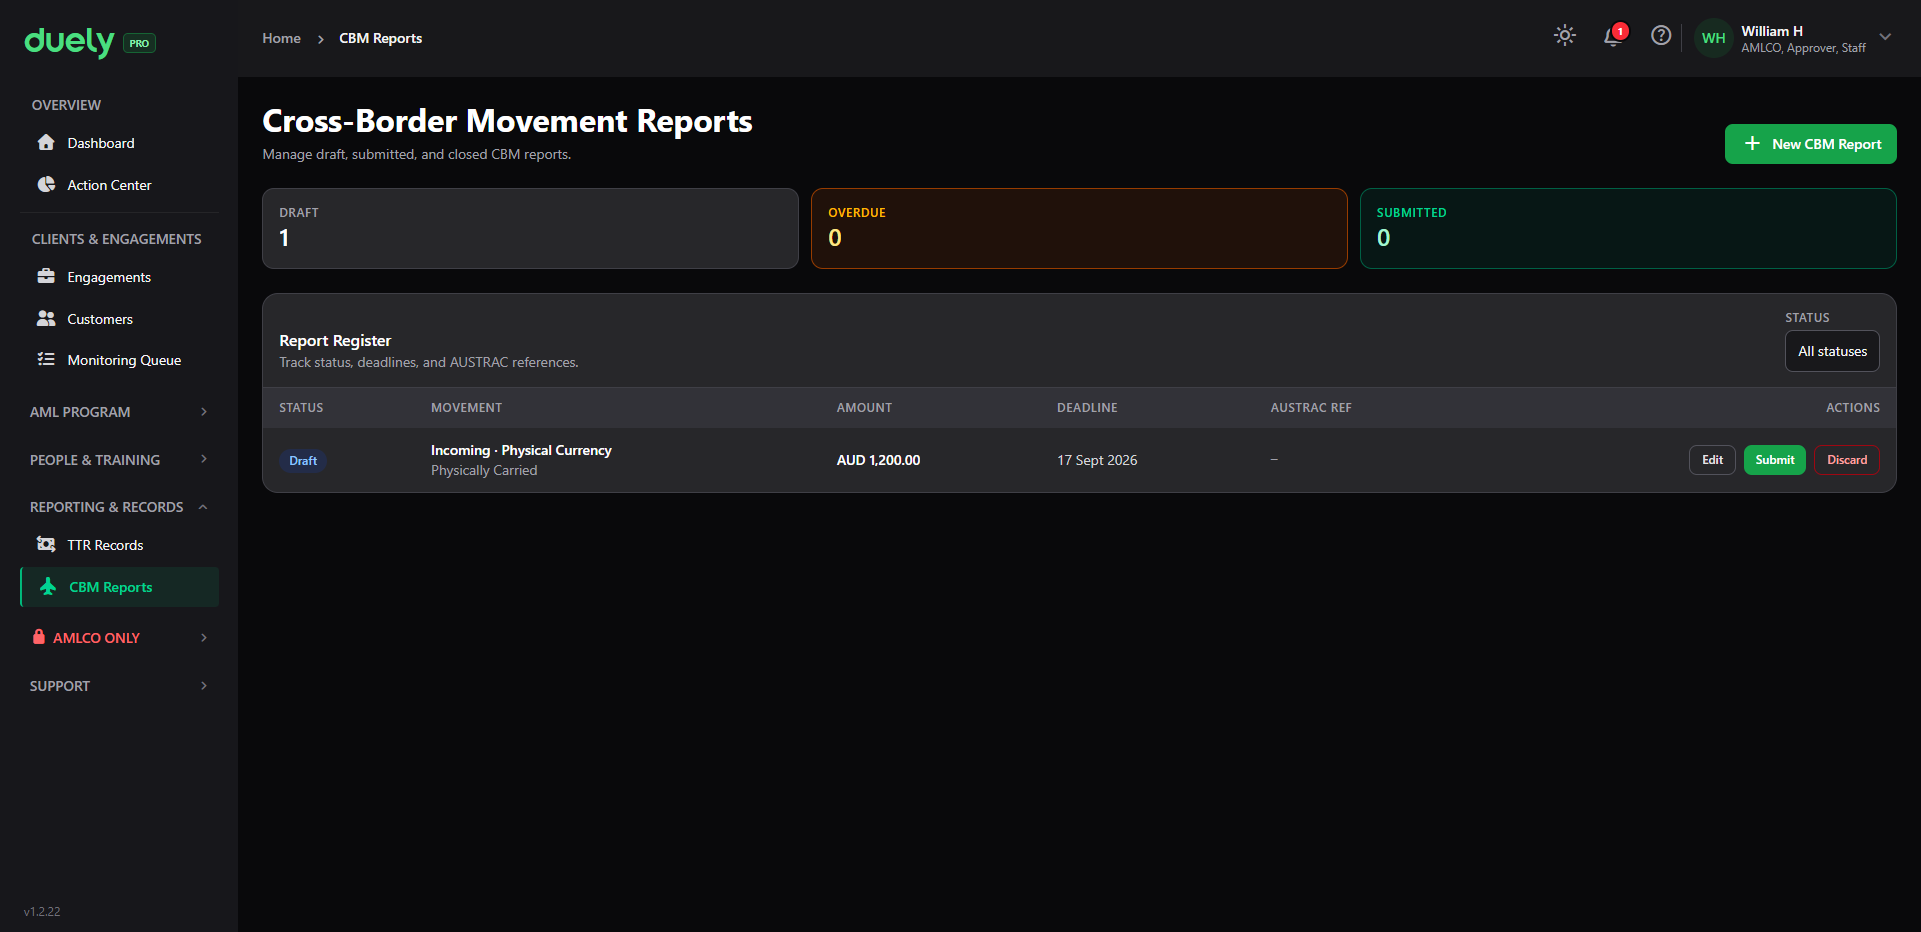
Task: Open notifications bell
Action: [1612, 37]
